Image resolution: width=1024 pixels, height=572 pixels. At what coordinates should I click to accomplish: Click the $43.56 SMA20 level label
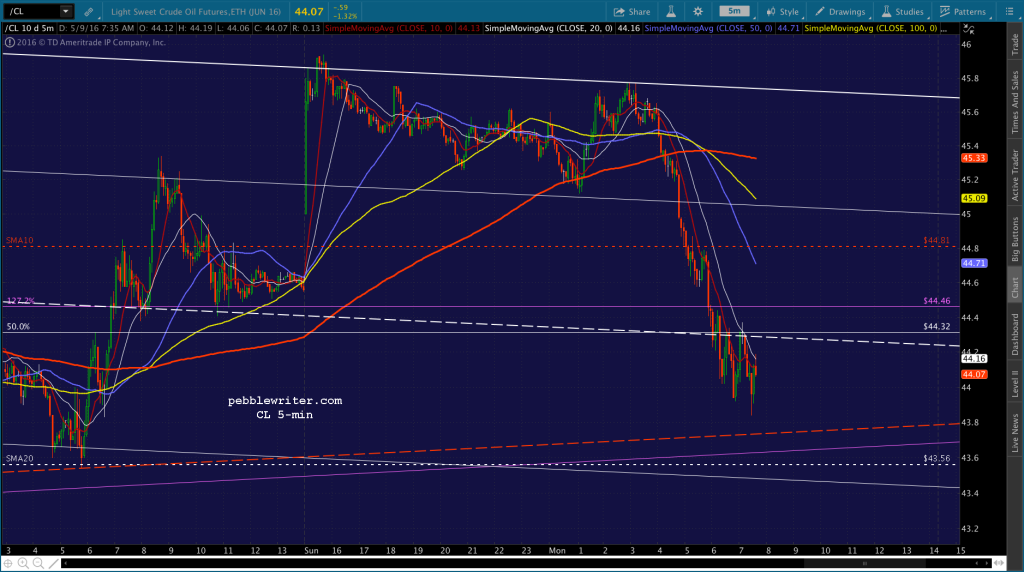tap(936, 458)
